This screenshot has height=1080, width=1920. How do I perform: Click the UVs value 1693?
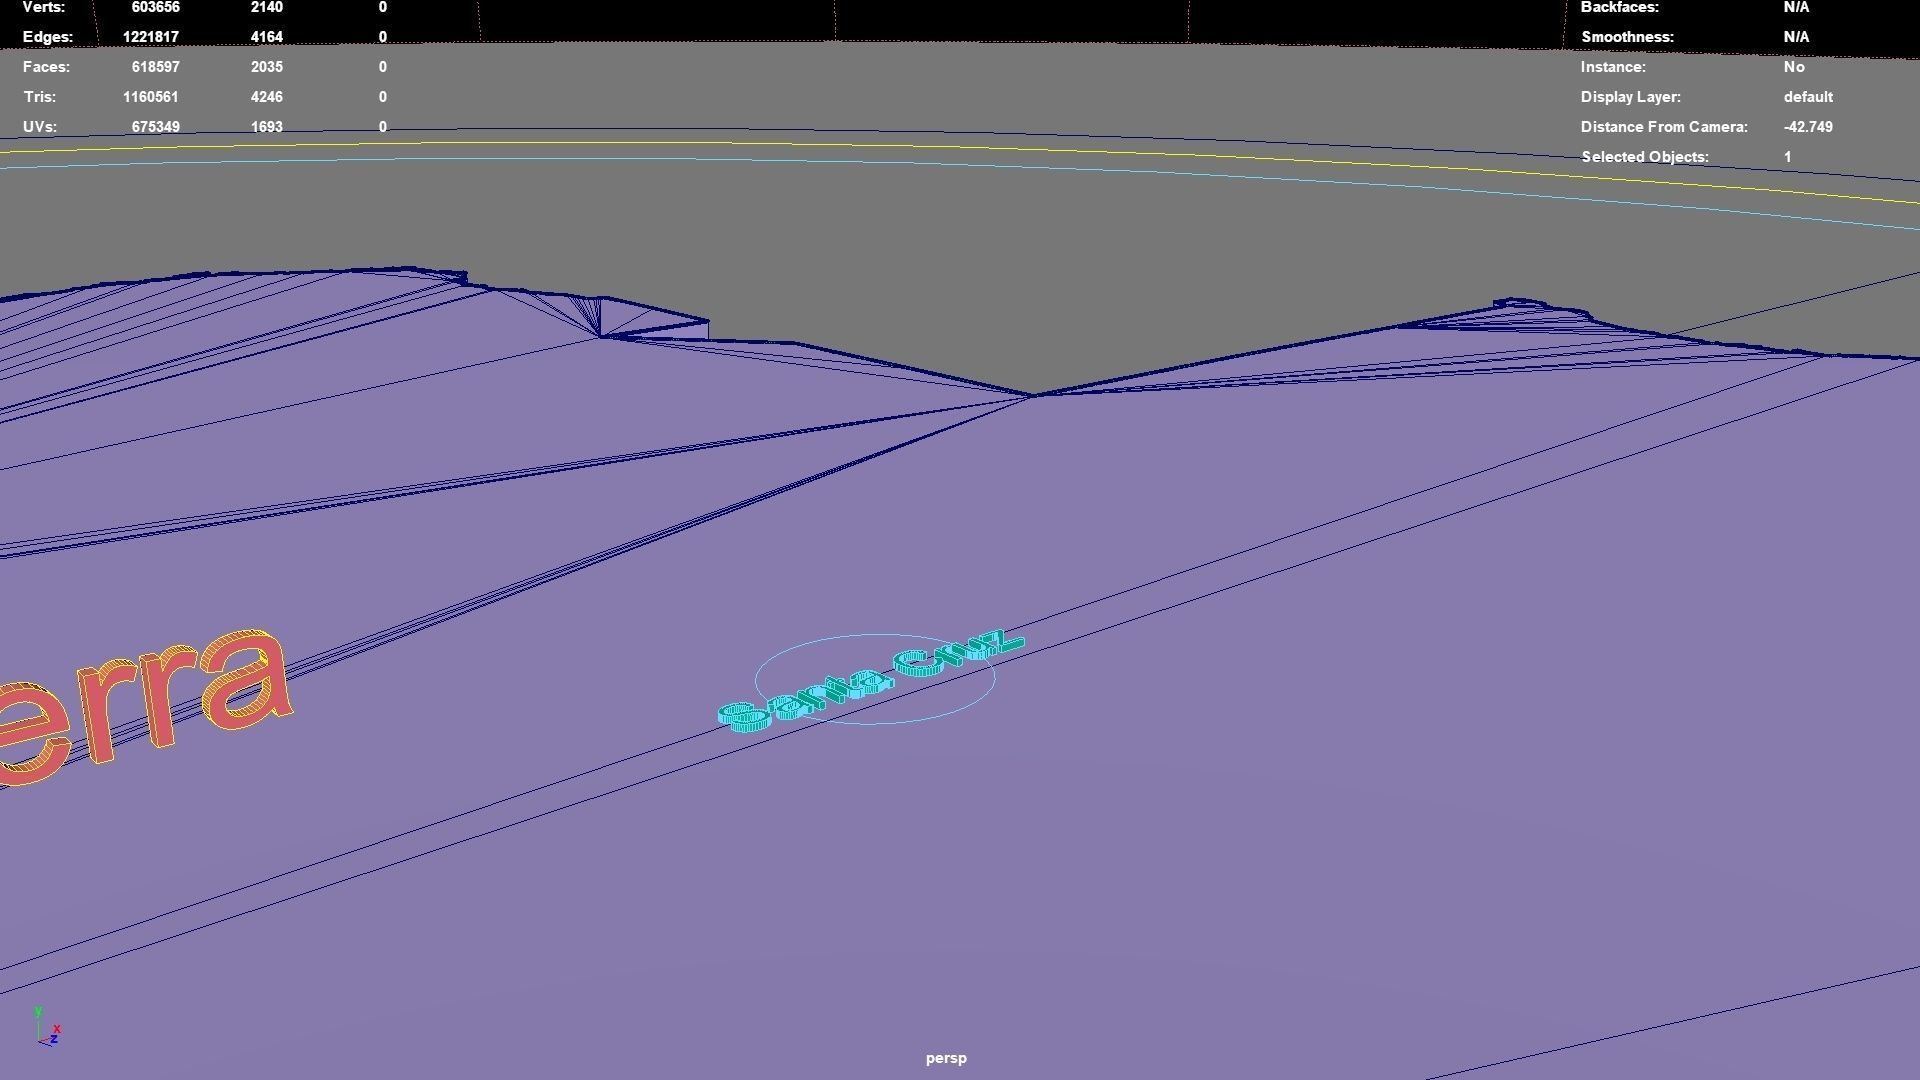pos(266,127)
